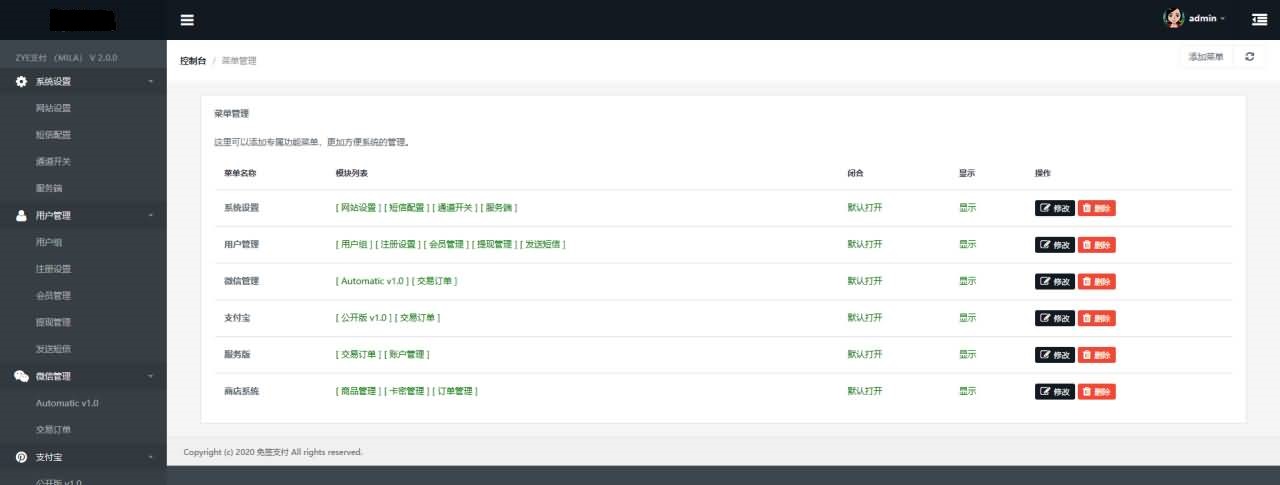The height and width of the screenshot is (485, 1280).
Task: Click the hamburger icon in the top bar
Action: 187,20
